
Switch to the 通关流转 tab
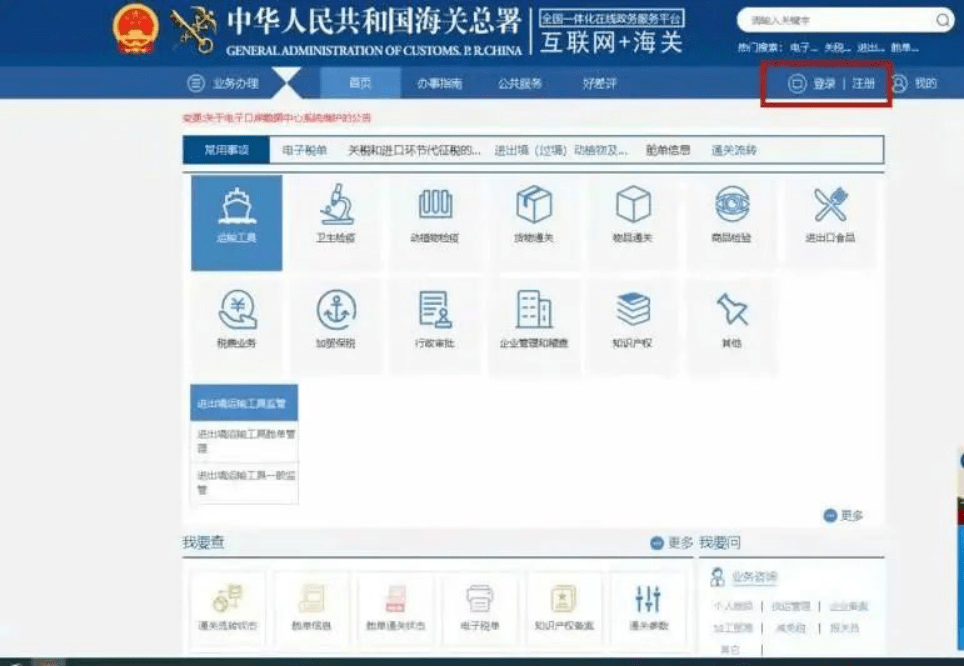734,150
